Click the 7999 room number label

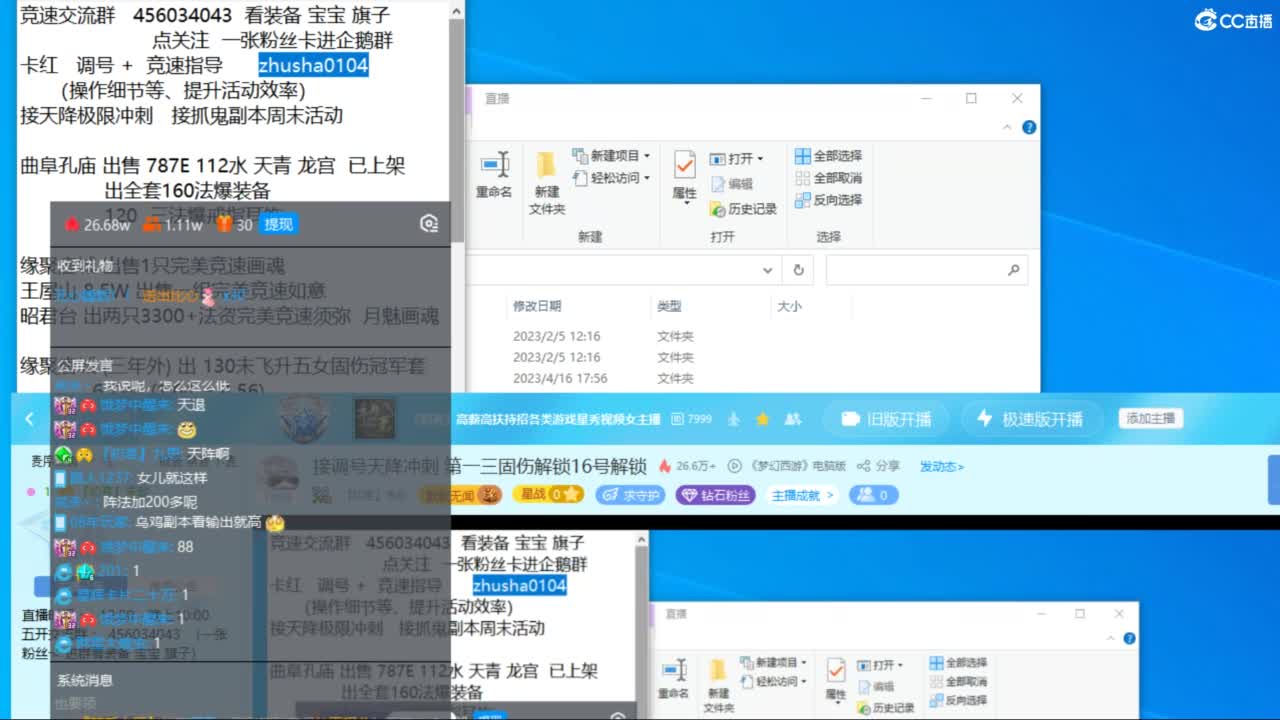[x=692, y=419]
